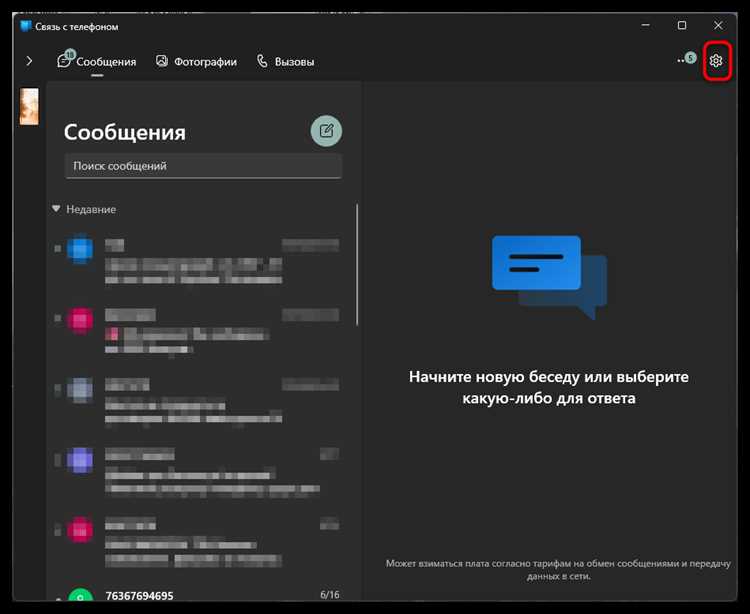Open settings via the gear icon
Viewport: 750px width, 614px height.
716,61
